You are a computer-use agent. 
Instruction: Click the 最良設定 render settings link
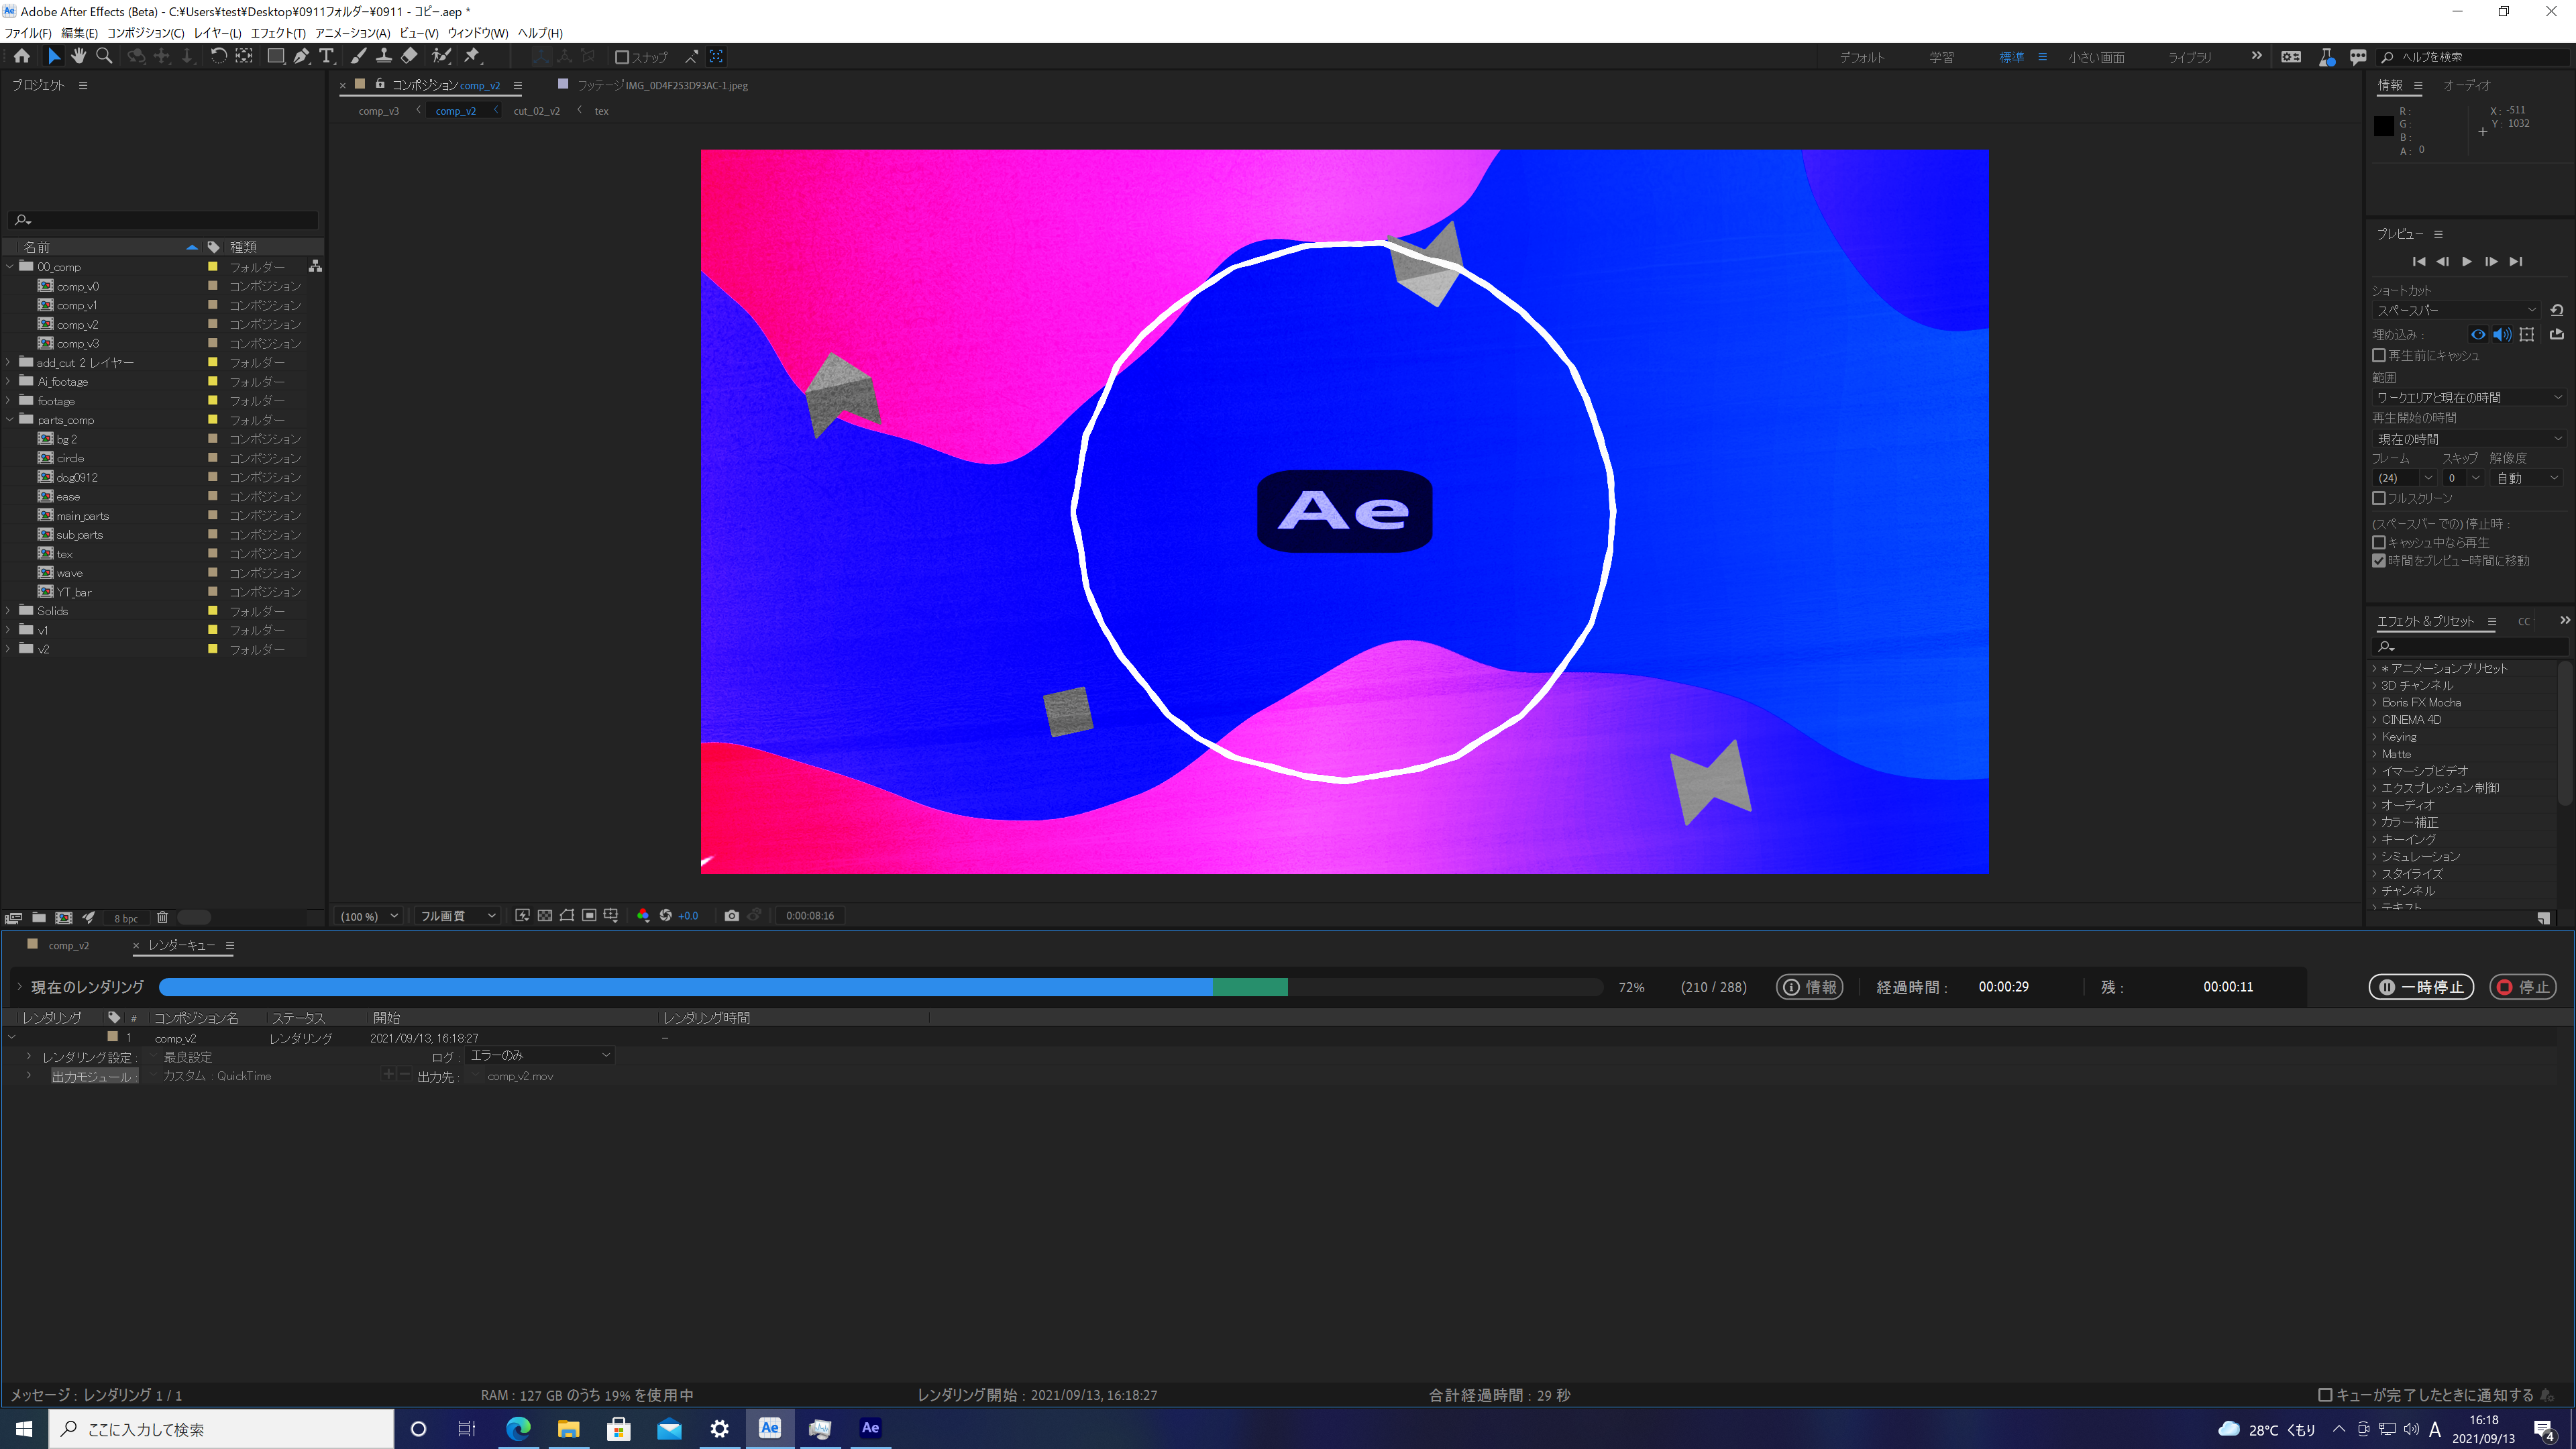pyautogui.click(x=188, y=1057)
